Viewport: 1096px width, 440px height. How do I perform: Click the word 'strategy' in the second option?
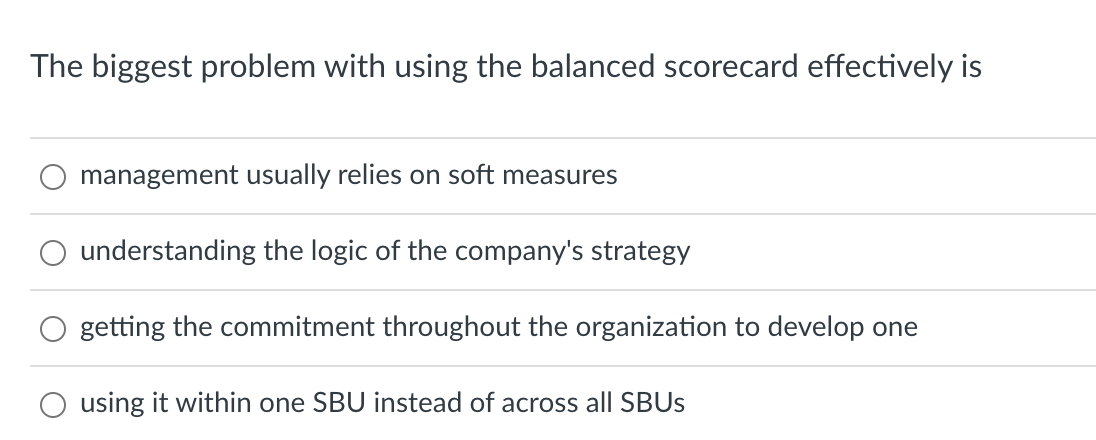pos(640,252)
